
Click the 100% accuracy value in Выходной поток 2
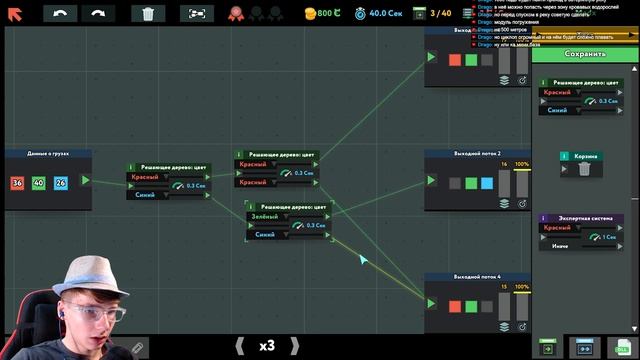click(522, 164)
